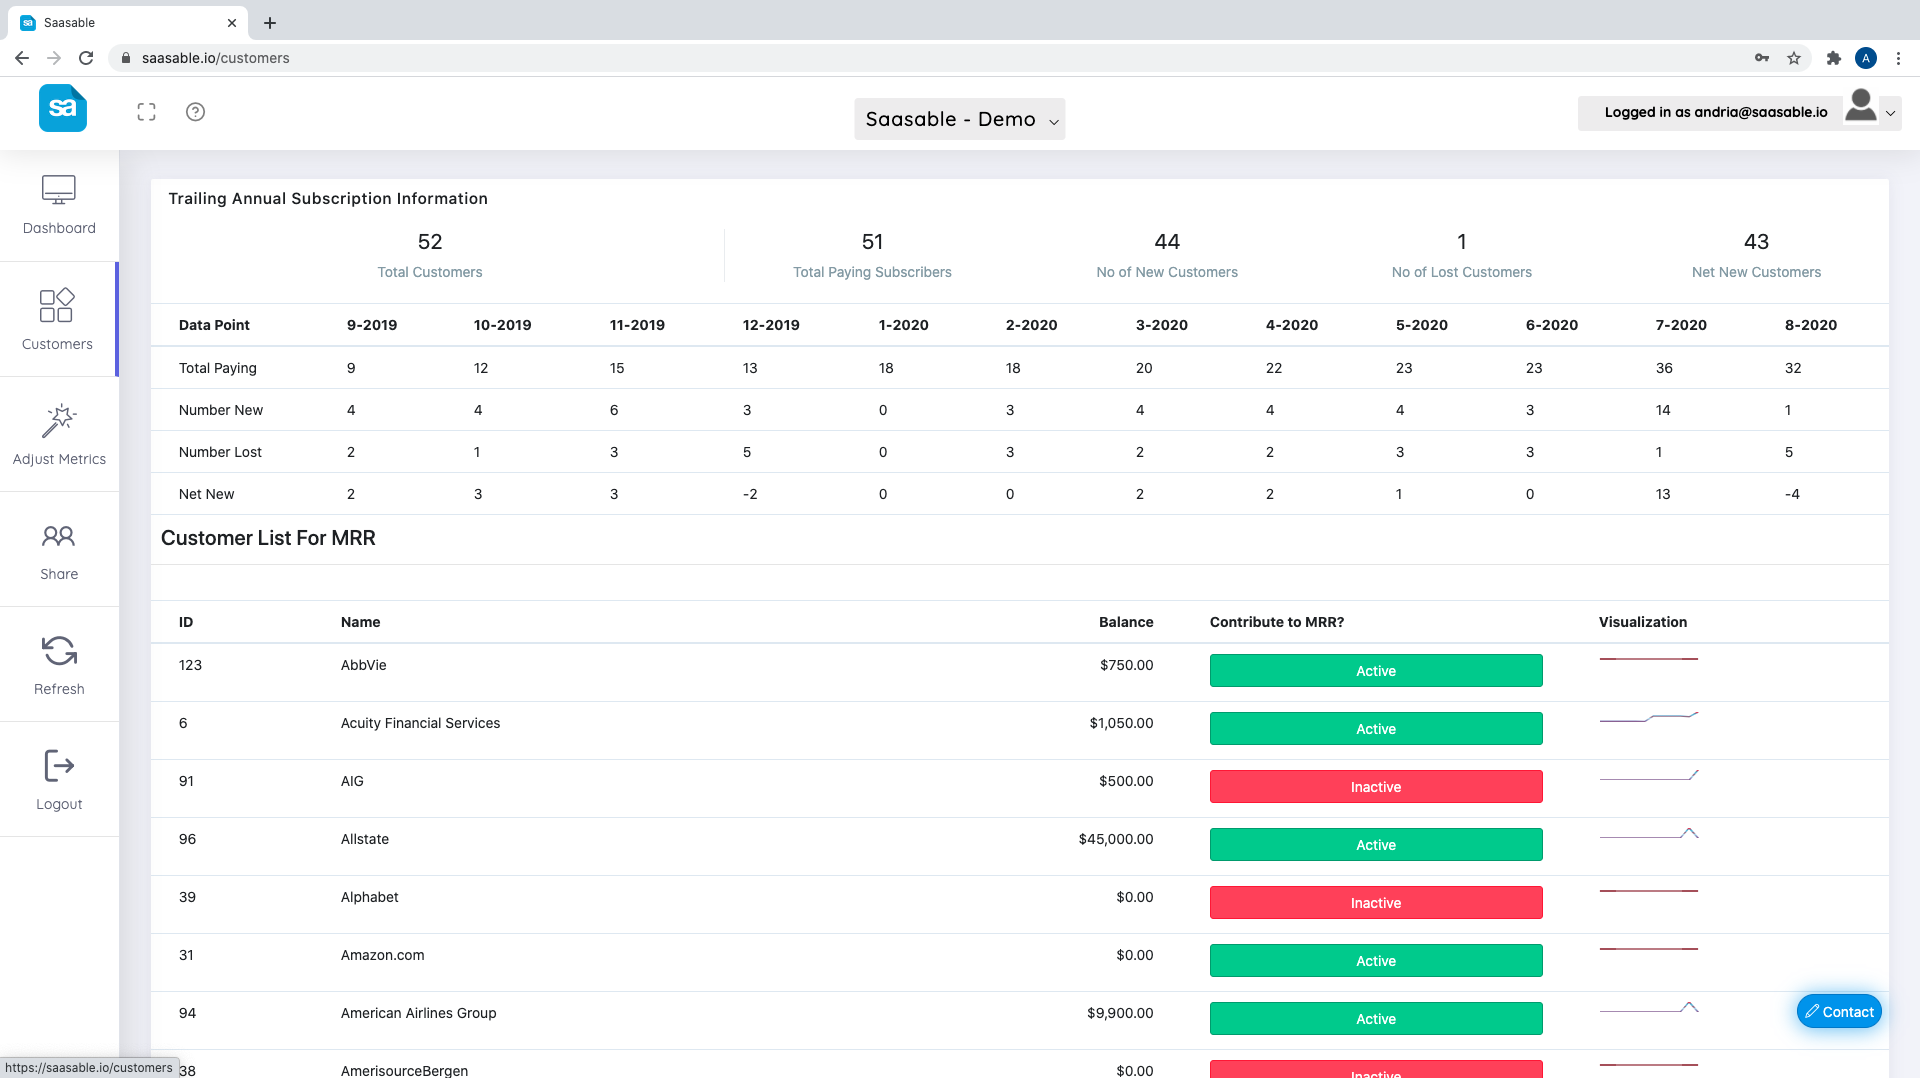Sort by ID column header

click(x=186, y=622)
